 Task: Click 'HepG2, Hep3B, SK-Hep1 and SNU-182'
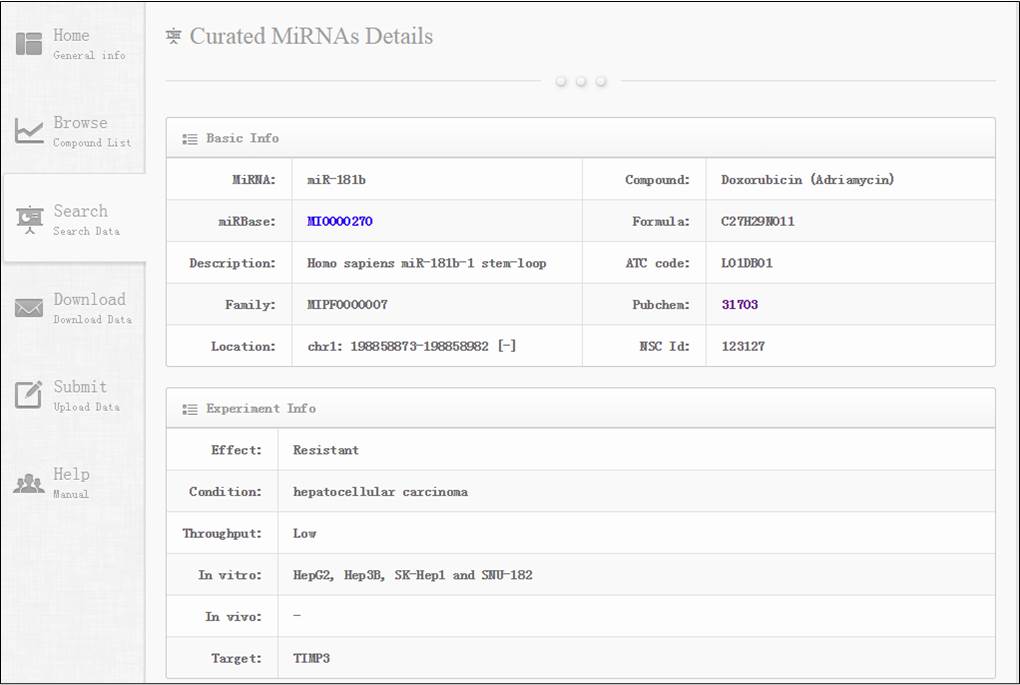(x=412, y=575)
